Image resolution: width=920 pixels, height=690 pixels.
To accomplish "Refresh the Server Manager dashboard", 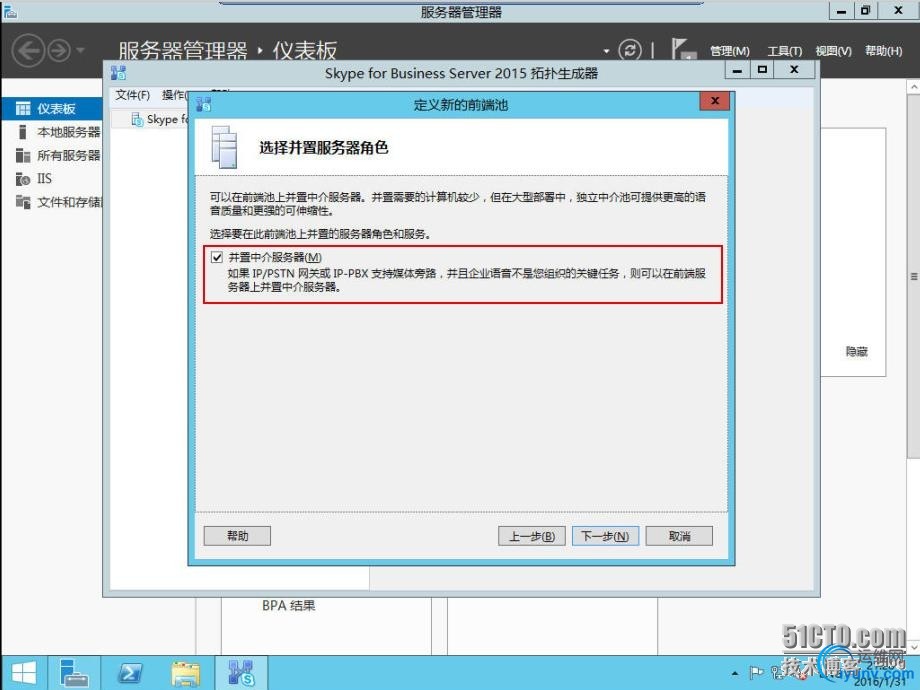I will click(630, 50).
